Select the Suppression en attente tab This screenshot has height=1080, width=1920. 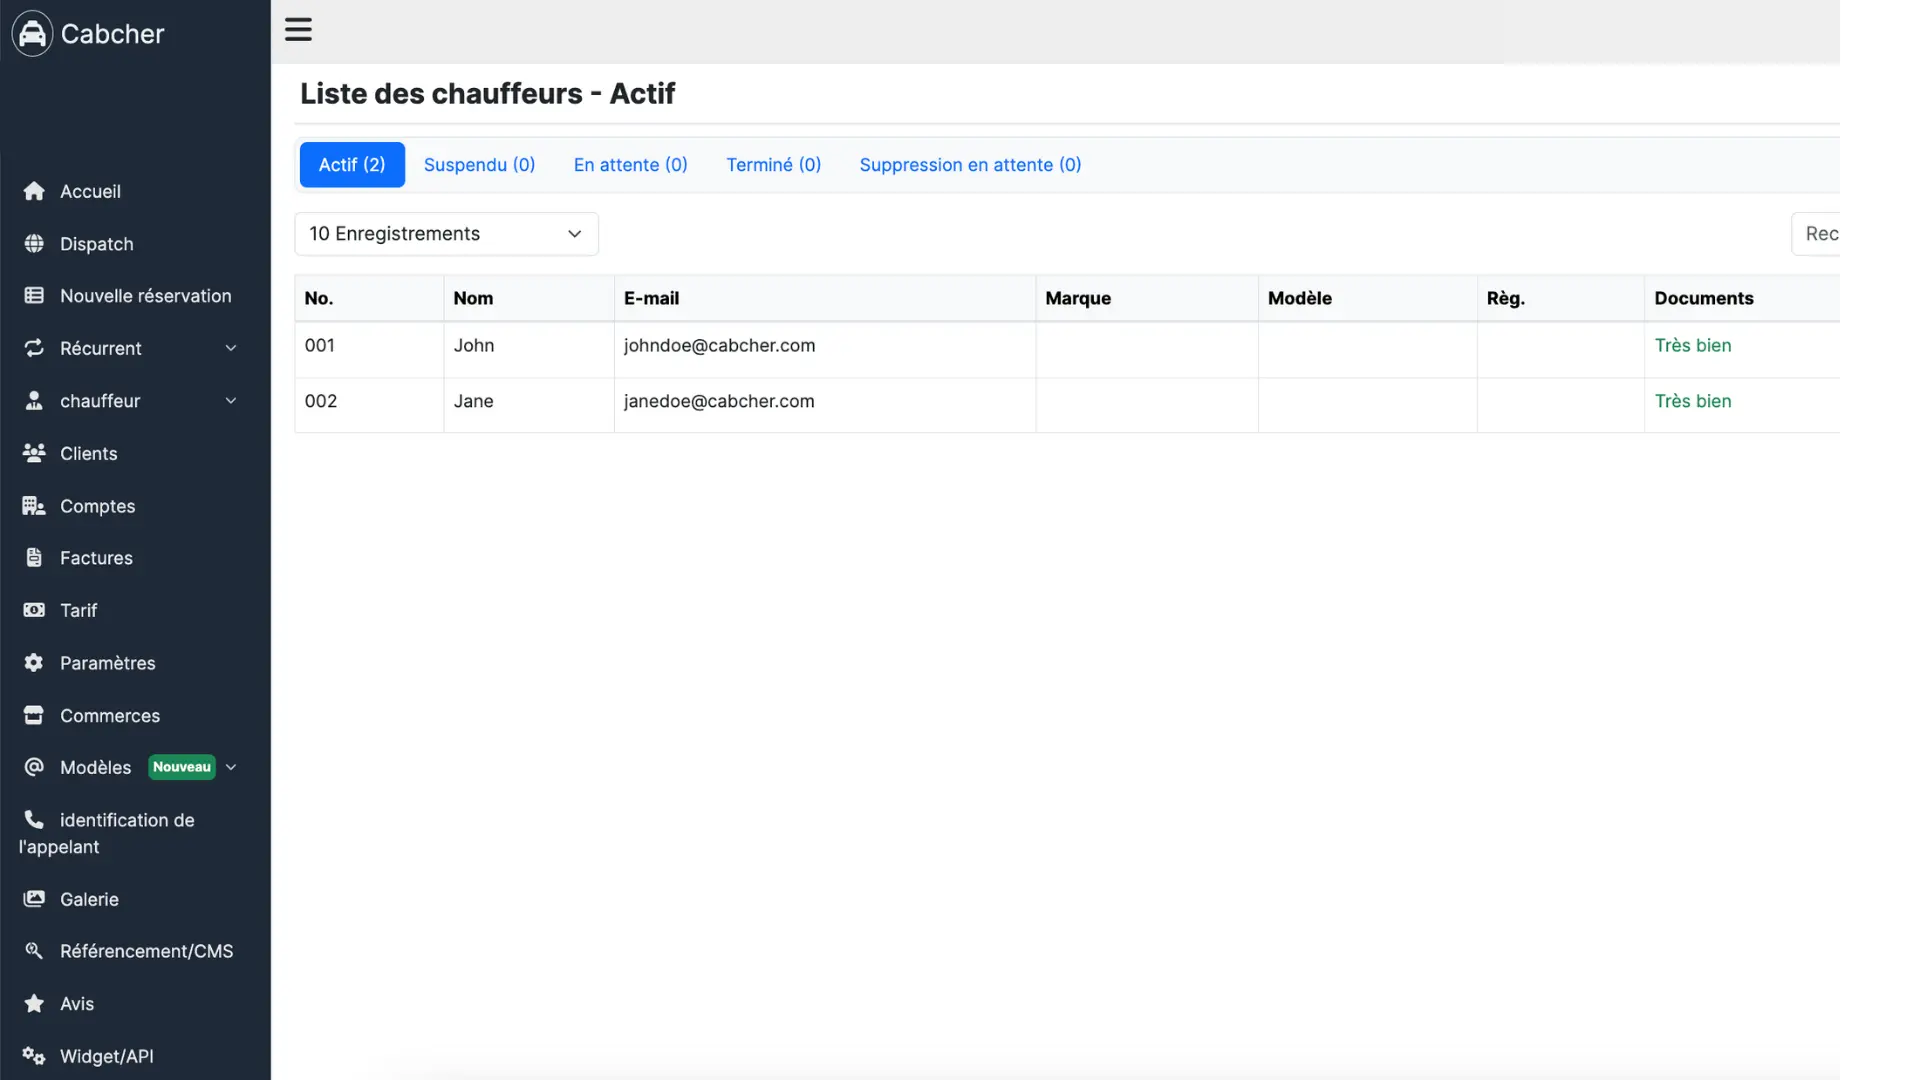[x=971, y=164]
